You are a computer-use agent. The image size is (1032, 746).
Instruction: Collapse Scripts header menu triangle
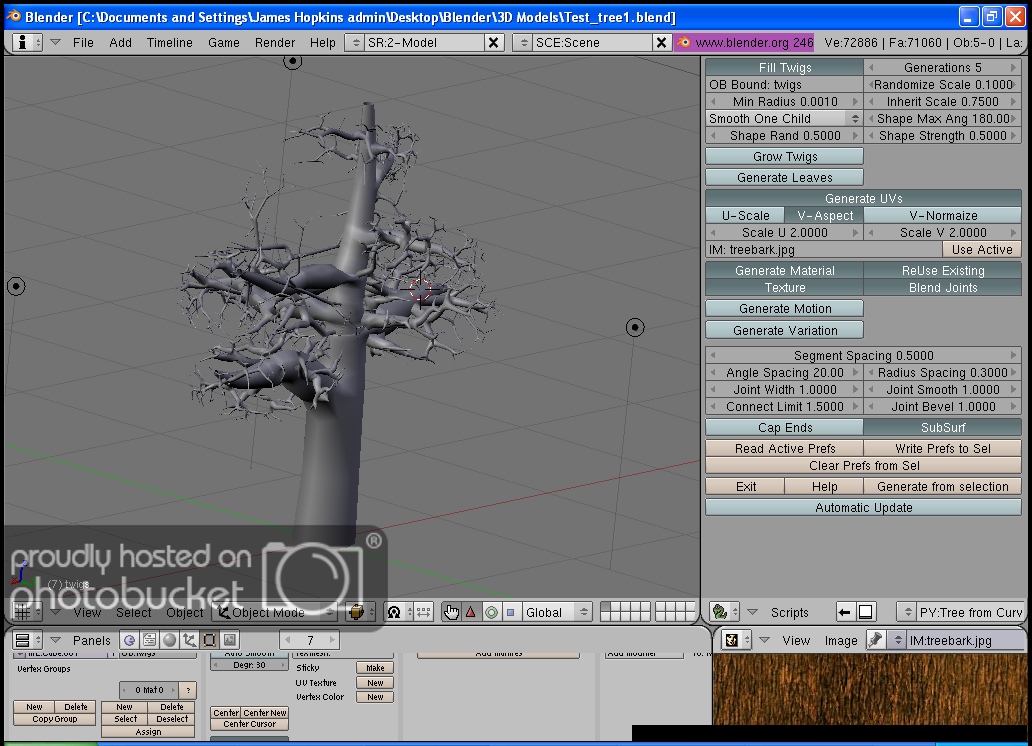click(x=752, y=612)
